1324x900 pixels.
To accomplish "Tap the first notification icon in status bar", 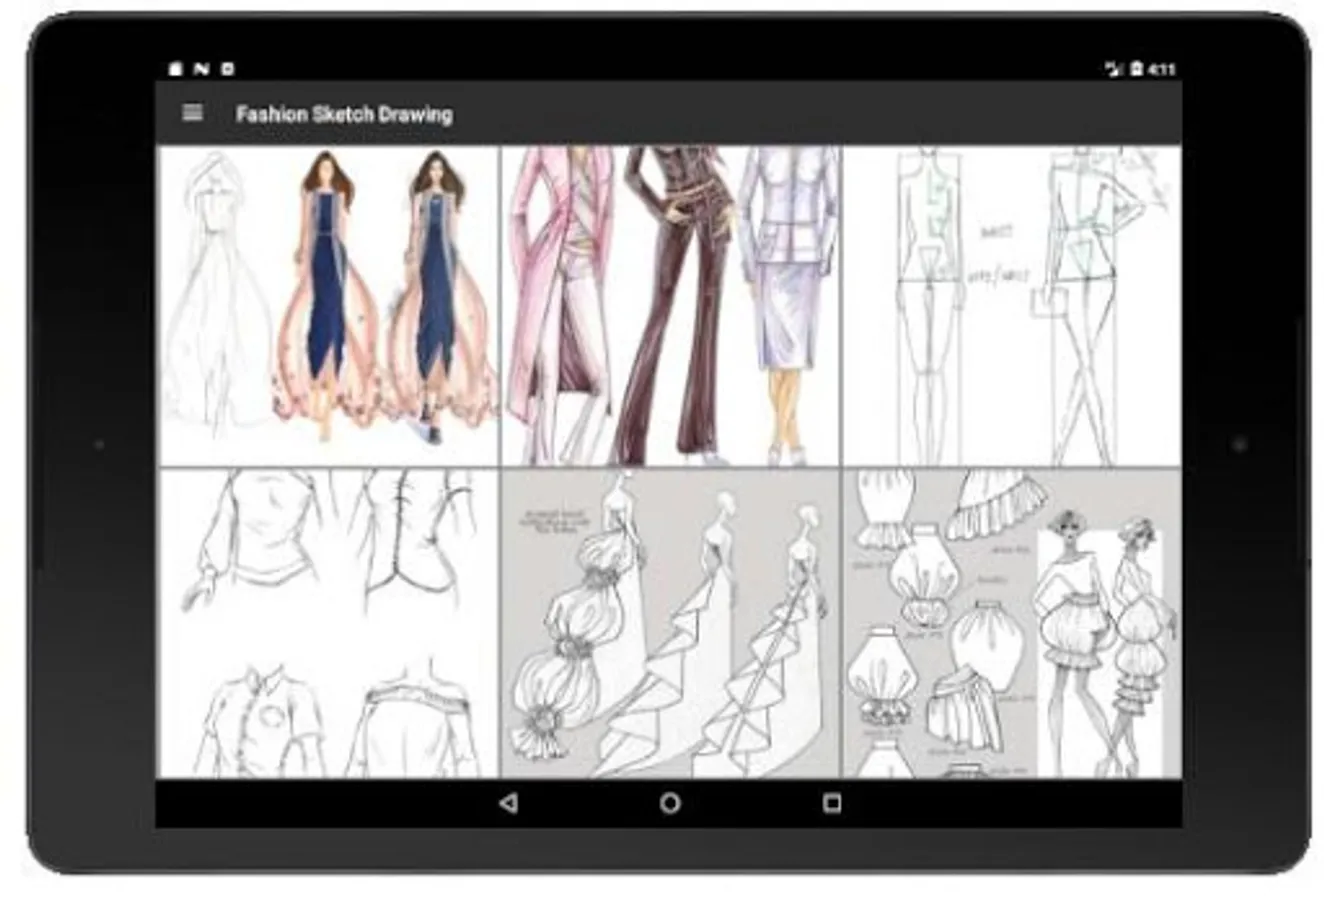I will point(176,69).
